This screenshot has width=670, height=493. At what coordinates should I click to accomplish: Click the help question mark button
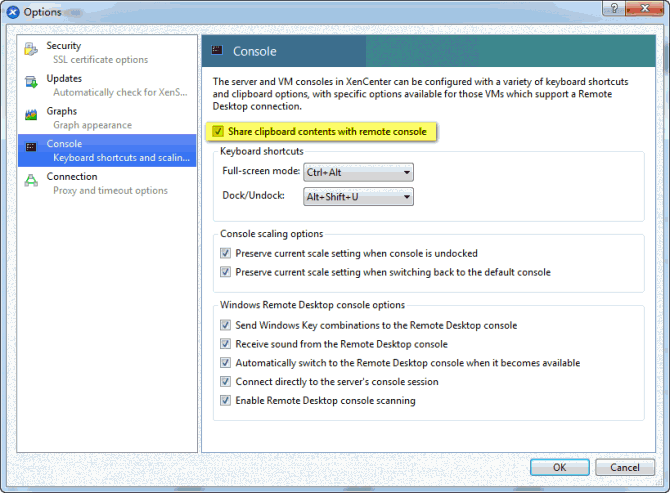[x=614, y=8]
